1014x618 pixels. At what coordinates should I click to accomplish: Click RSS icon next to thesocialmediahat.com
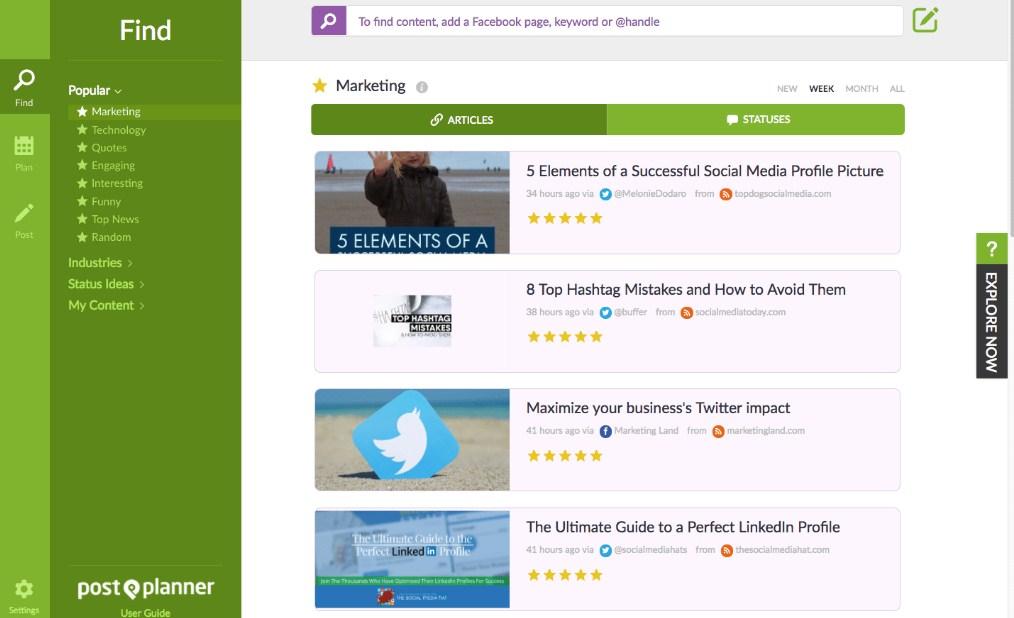pos(726,550)
